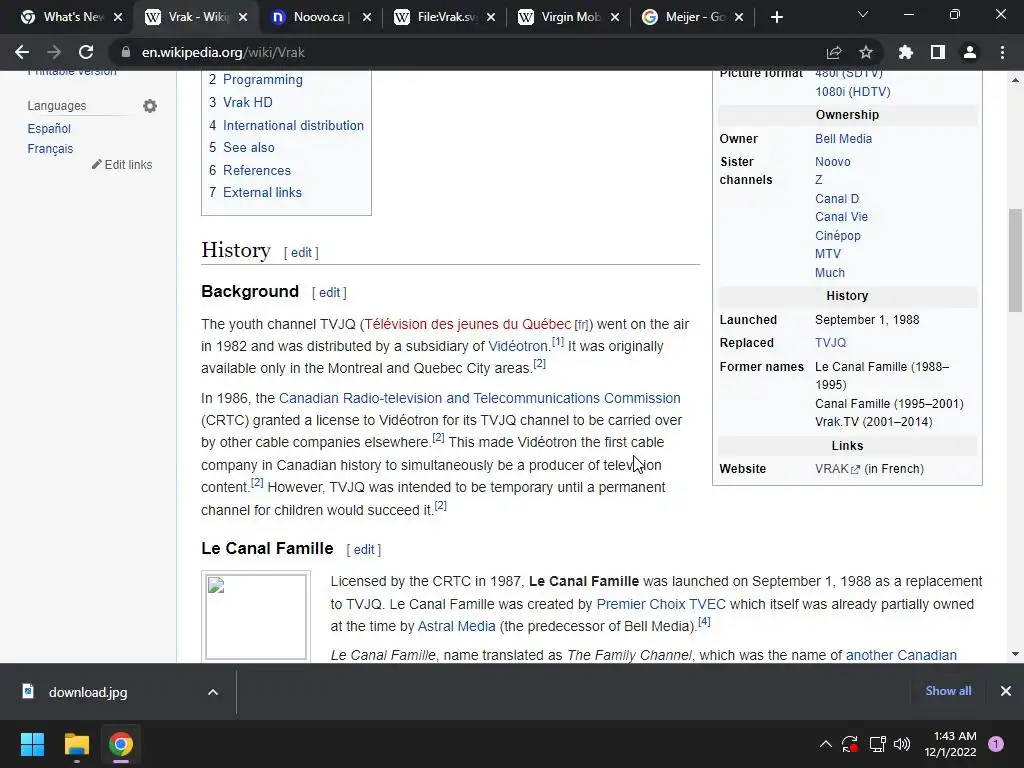Expand options for download.jpg
The image size is (1024, 768).
(x=213, y=692)
